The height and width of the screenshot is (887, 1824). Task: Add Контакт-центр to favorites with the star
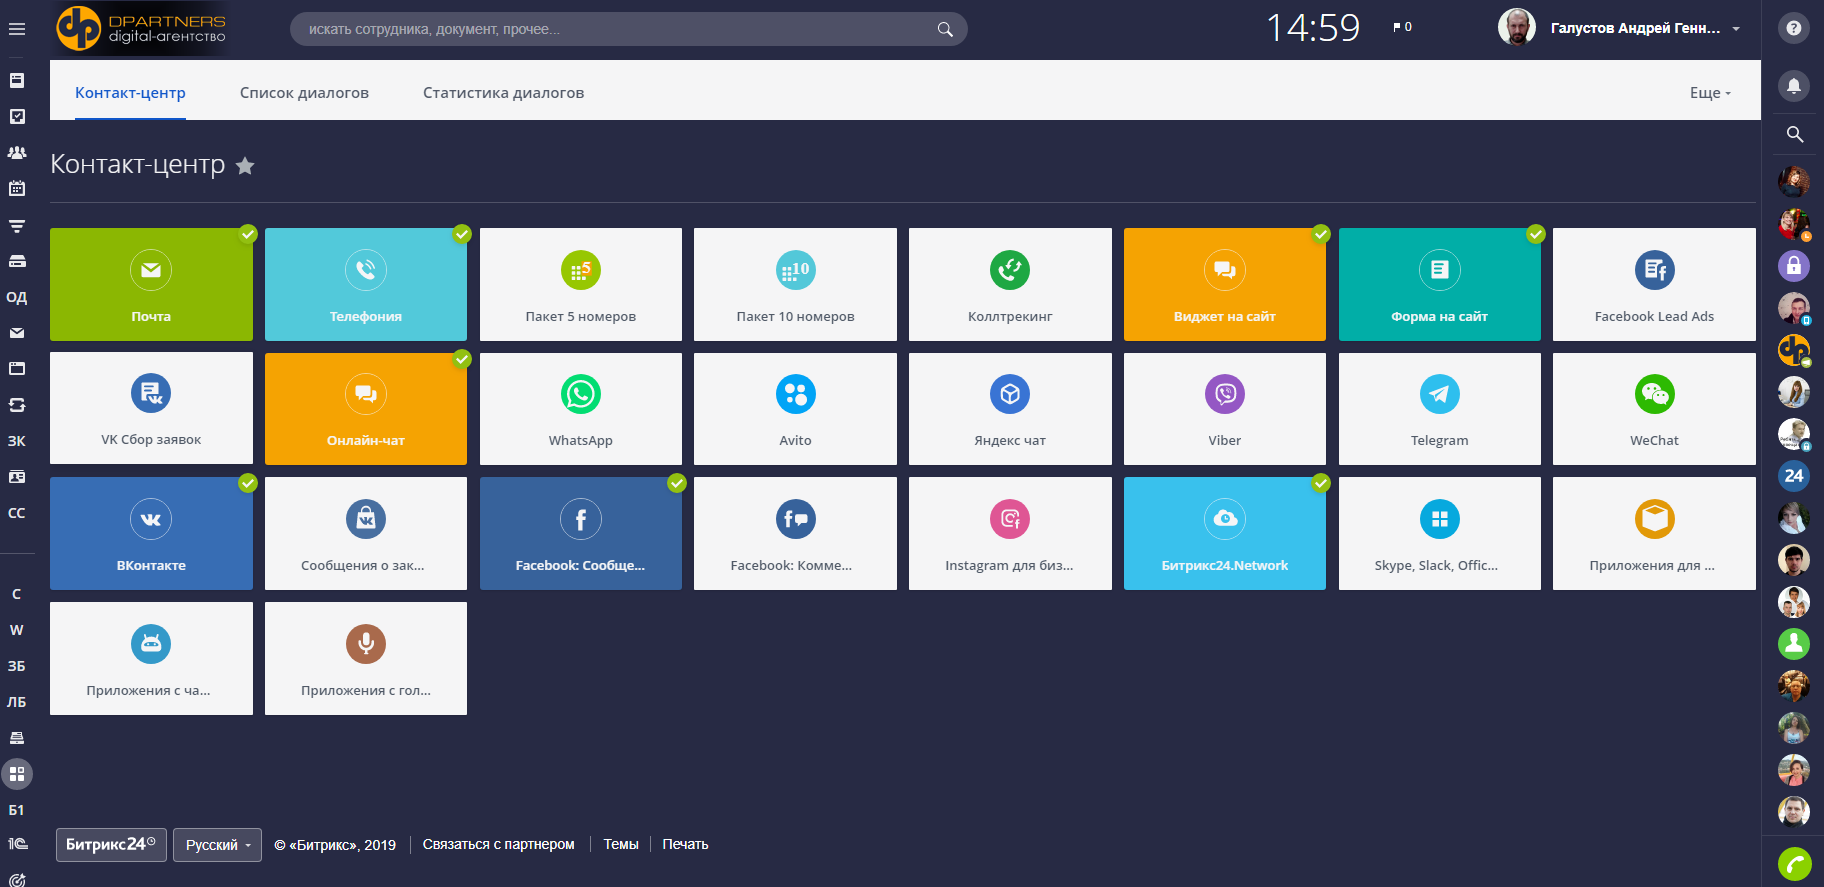click(x=245, y=166)
